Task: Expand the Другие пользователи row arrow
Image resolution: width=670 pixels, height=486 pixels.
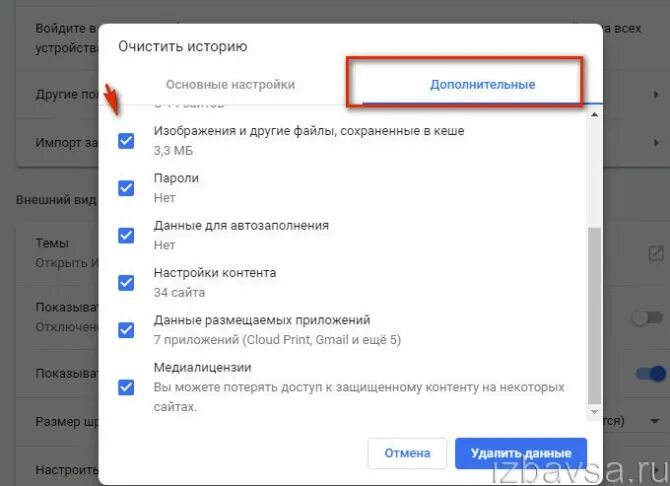Action: click(x=656, y=94)
